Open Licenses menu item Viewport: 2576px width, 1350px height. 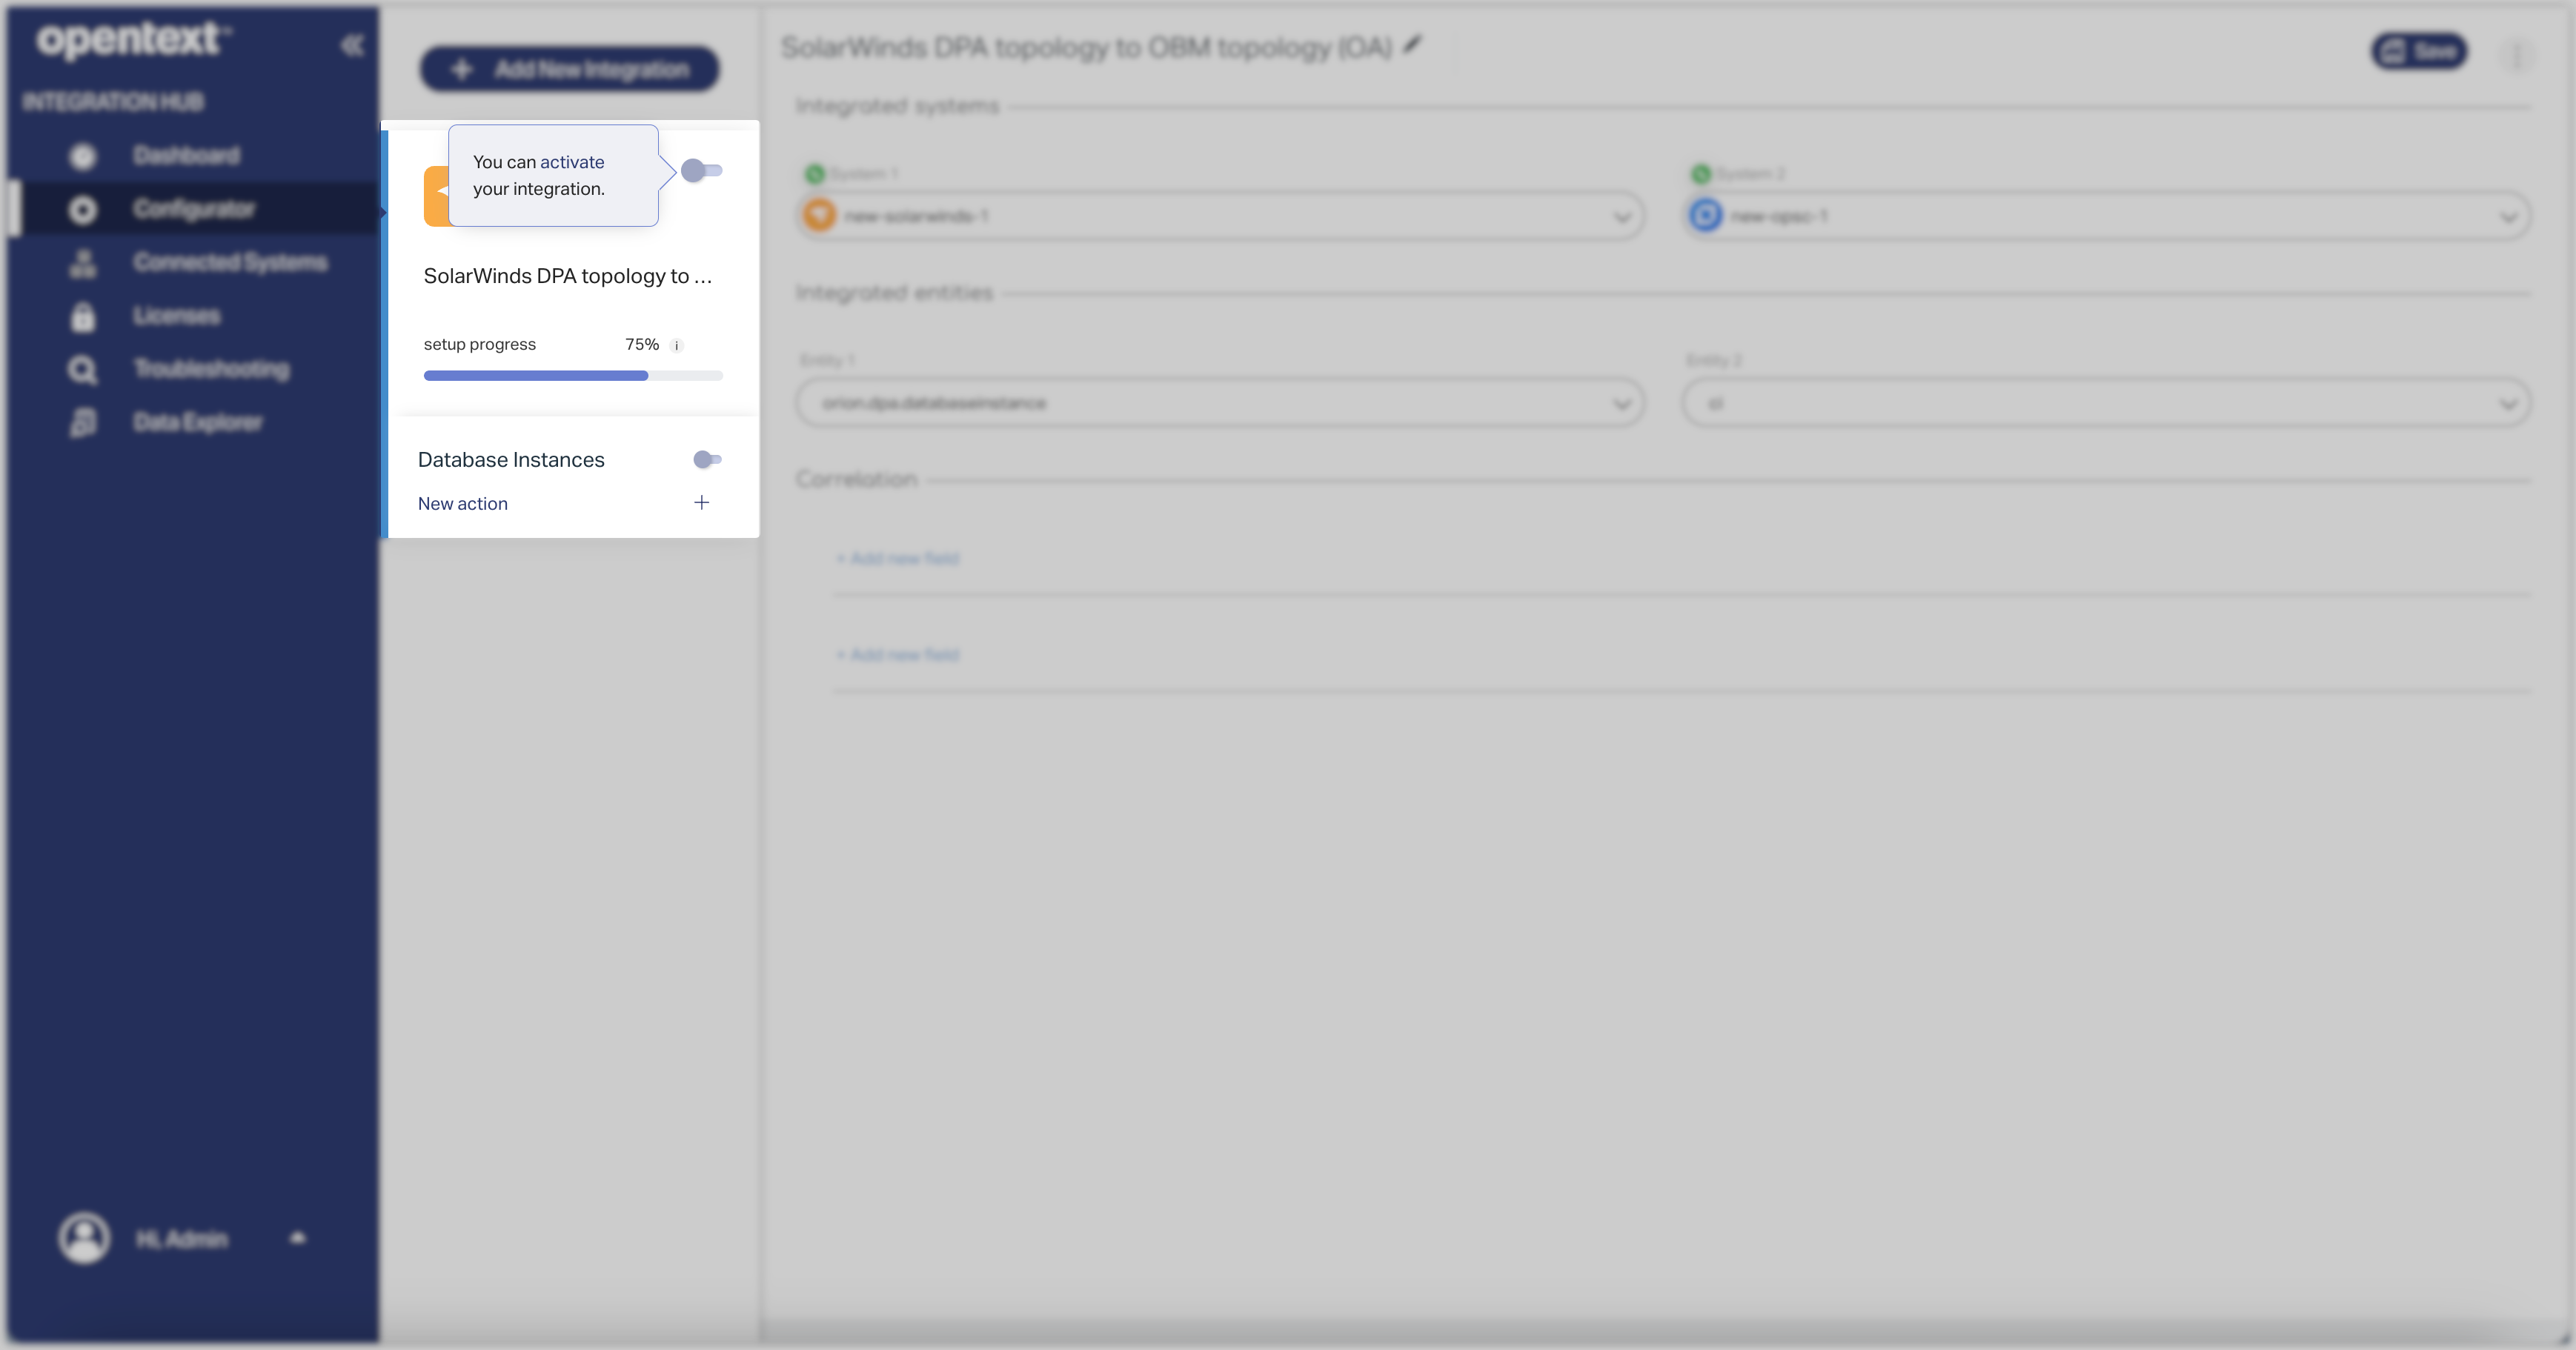177,316
